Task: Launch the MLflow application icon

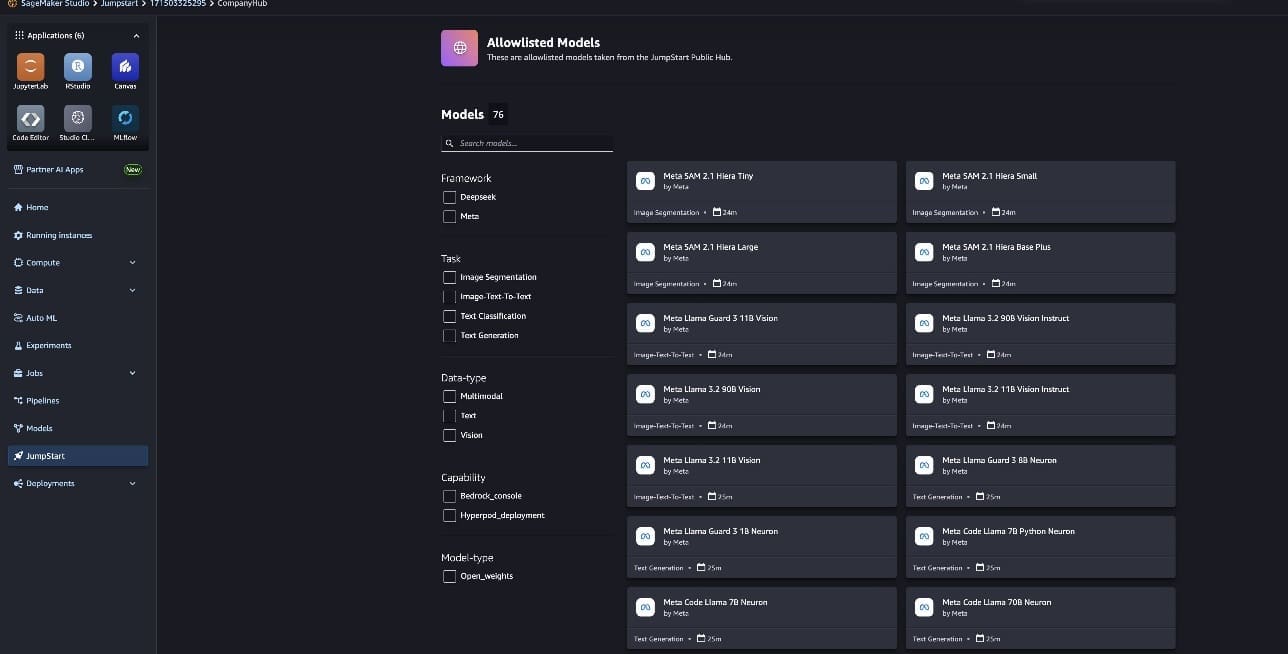Action: click(125, 118)
